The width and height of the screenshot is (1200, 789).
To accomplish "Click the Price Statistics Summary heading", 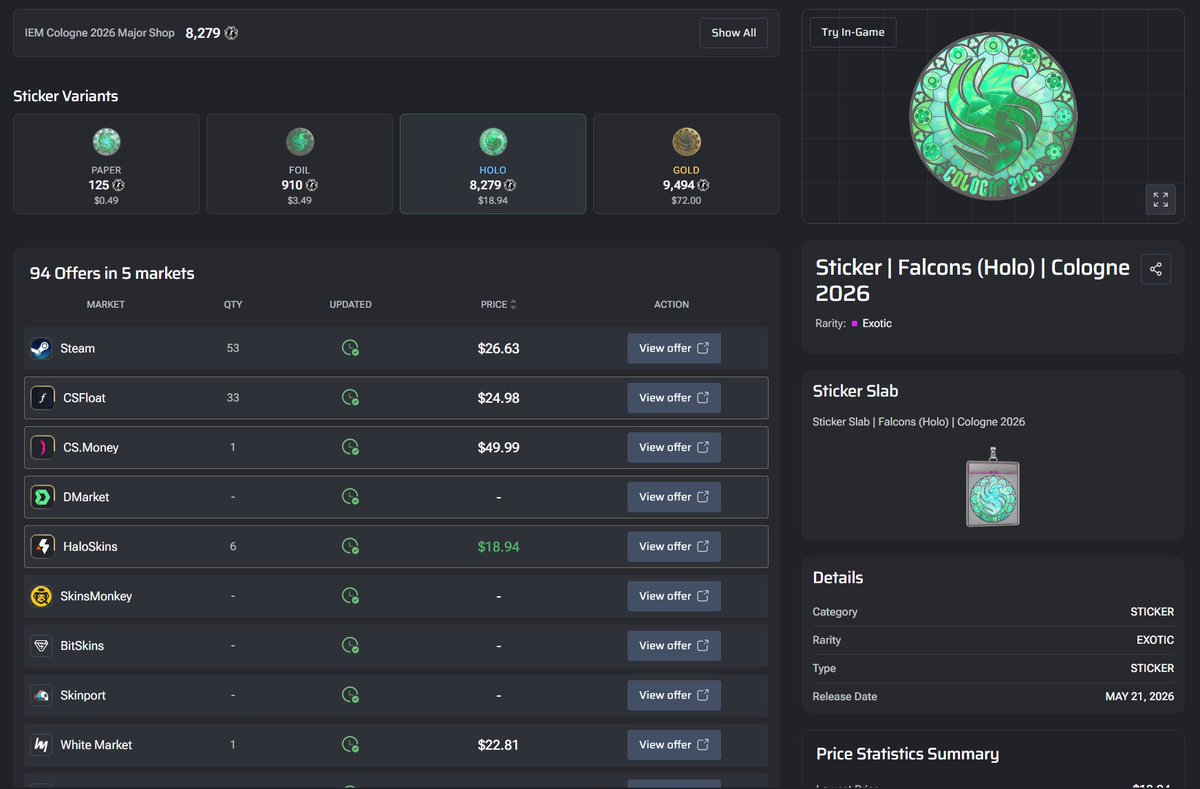I will click(907, 754).
